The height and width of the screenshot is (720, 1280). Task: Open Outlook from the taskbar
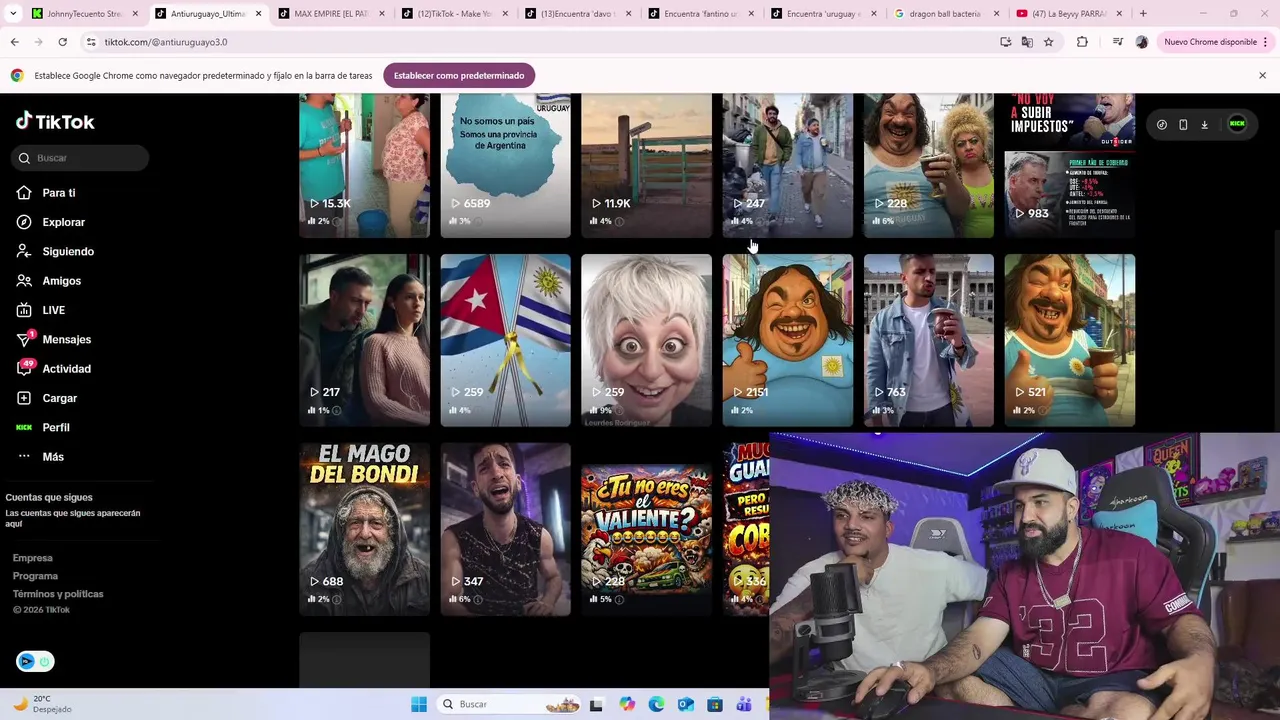click(685, 704)
